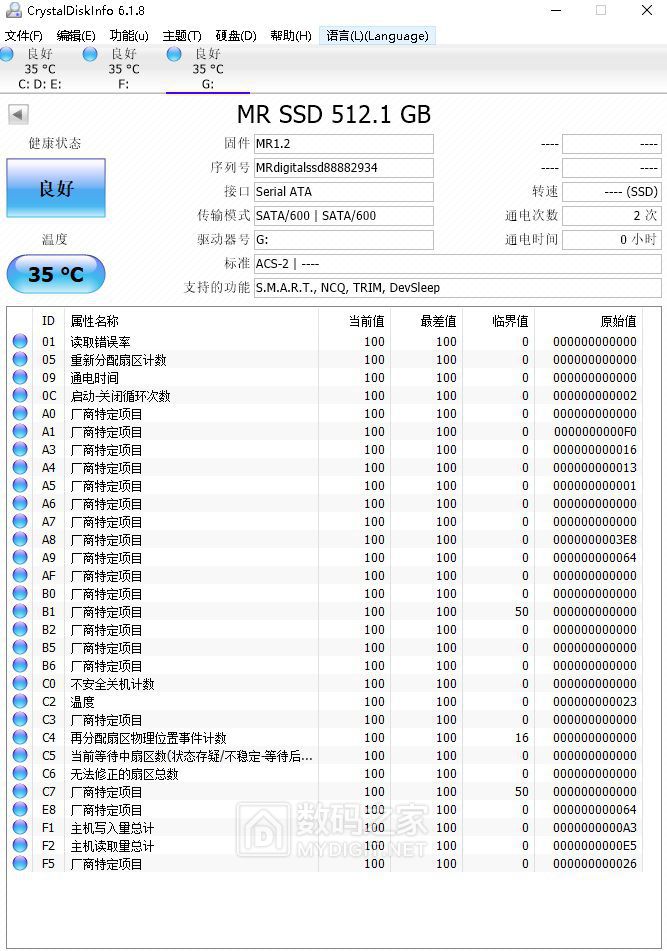Select the F: drive status icon
The width and height of the screenshot is (667, 951).
click(90, 54)
